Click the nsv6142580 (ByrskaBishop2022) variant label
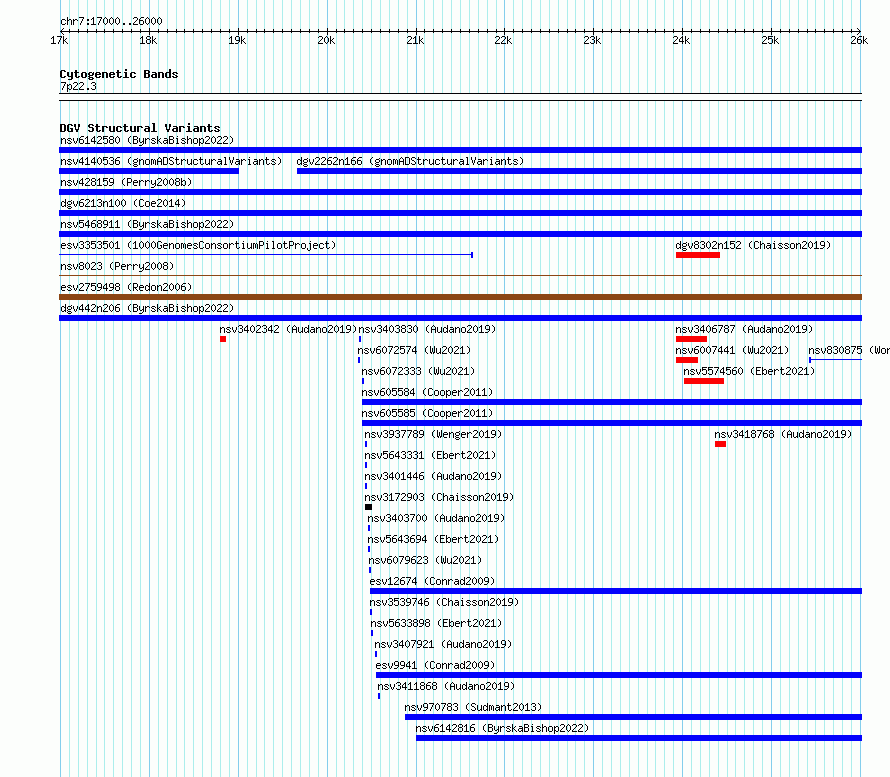Image resolution: width=890 pixels, height=777 pixels. pyautogui.click(x=147, y=140)
